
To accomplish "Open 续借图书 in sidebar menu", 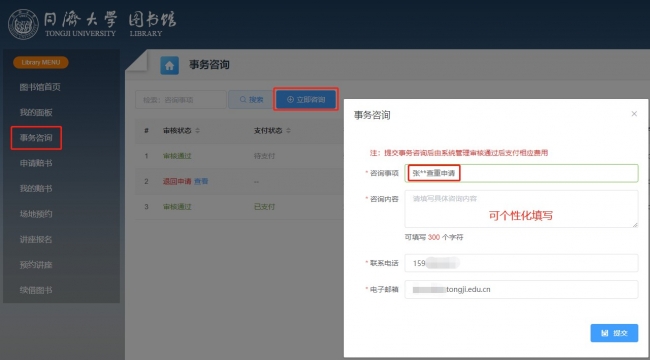I will (36, 290).
